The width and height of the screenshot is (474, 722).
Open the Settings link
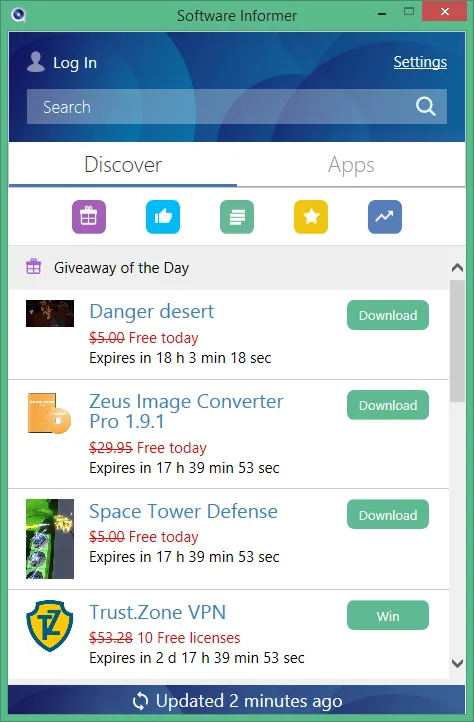click(x=420, y=62)
